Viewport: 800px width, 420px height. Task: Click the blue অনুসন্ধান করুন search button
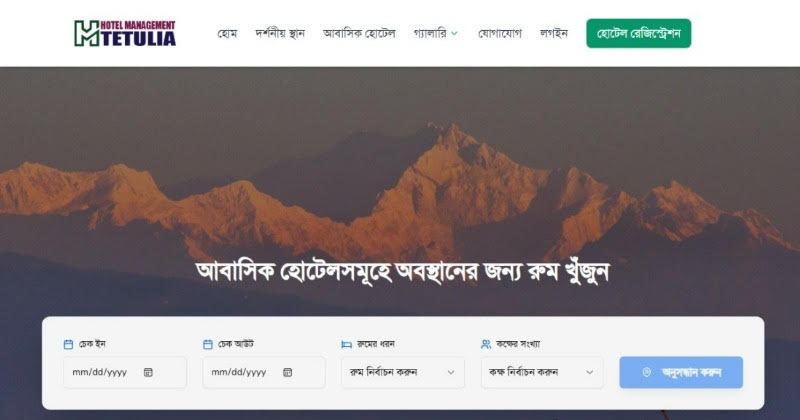[681, 372]
